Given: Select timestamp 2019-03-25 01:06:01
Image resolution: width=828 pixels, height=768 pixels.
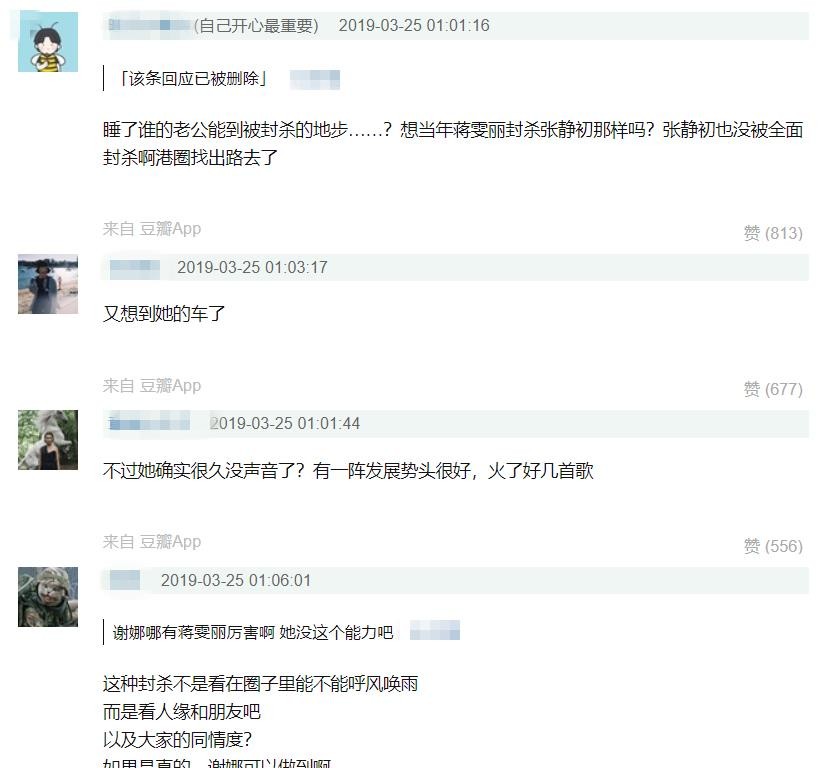Looking at the screenshot, I should pyautogui.click(x=236, y=580).
